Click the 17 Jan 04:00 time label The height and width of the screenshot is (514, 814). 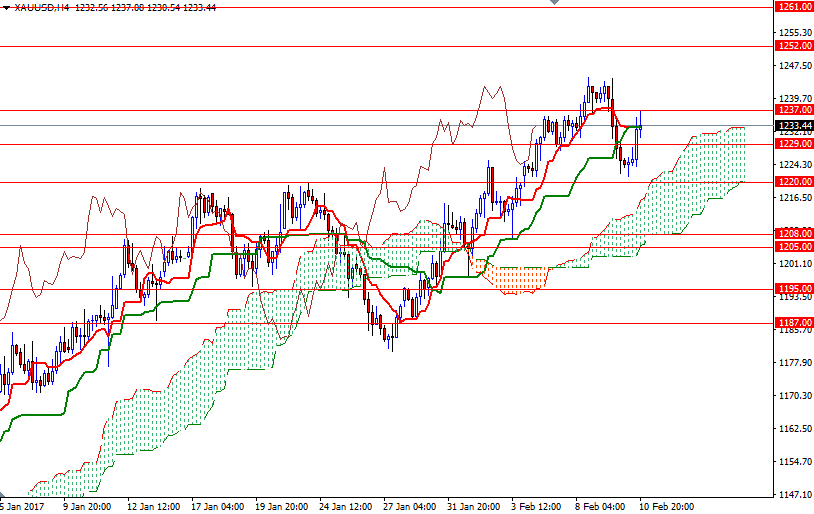[x=217, y=506]
